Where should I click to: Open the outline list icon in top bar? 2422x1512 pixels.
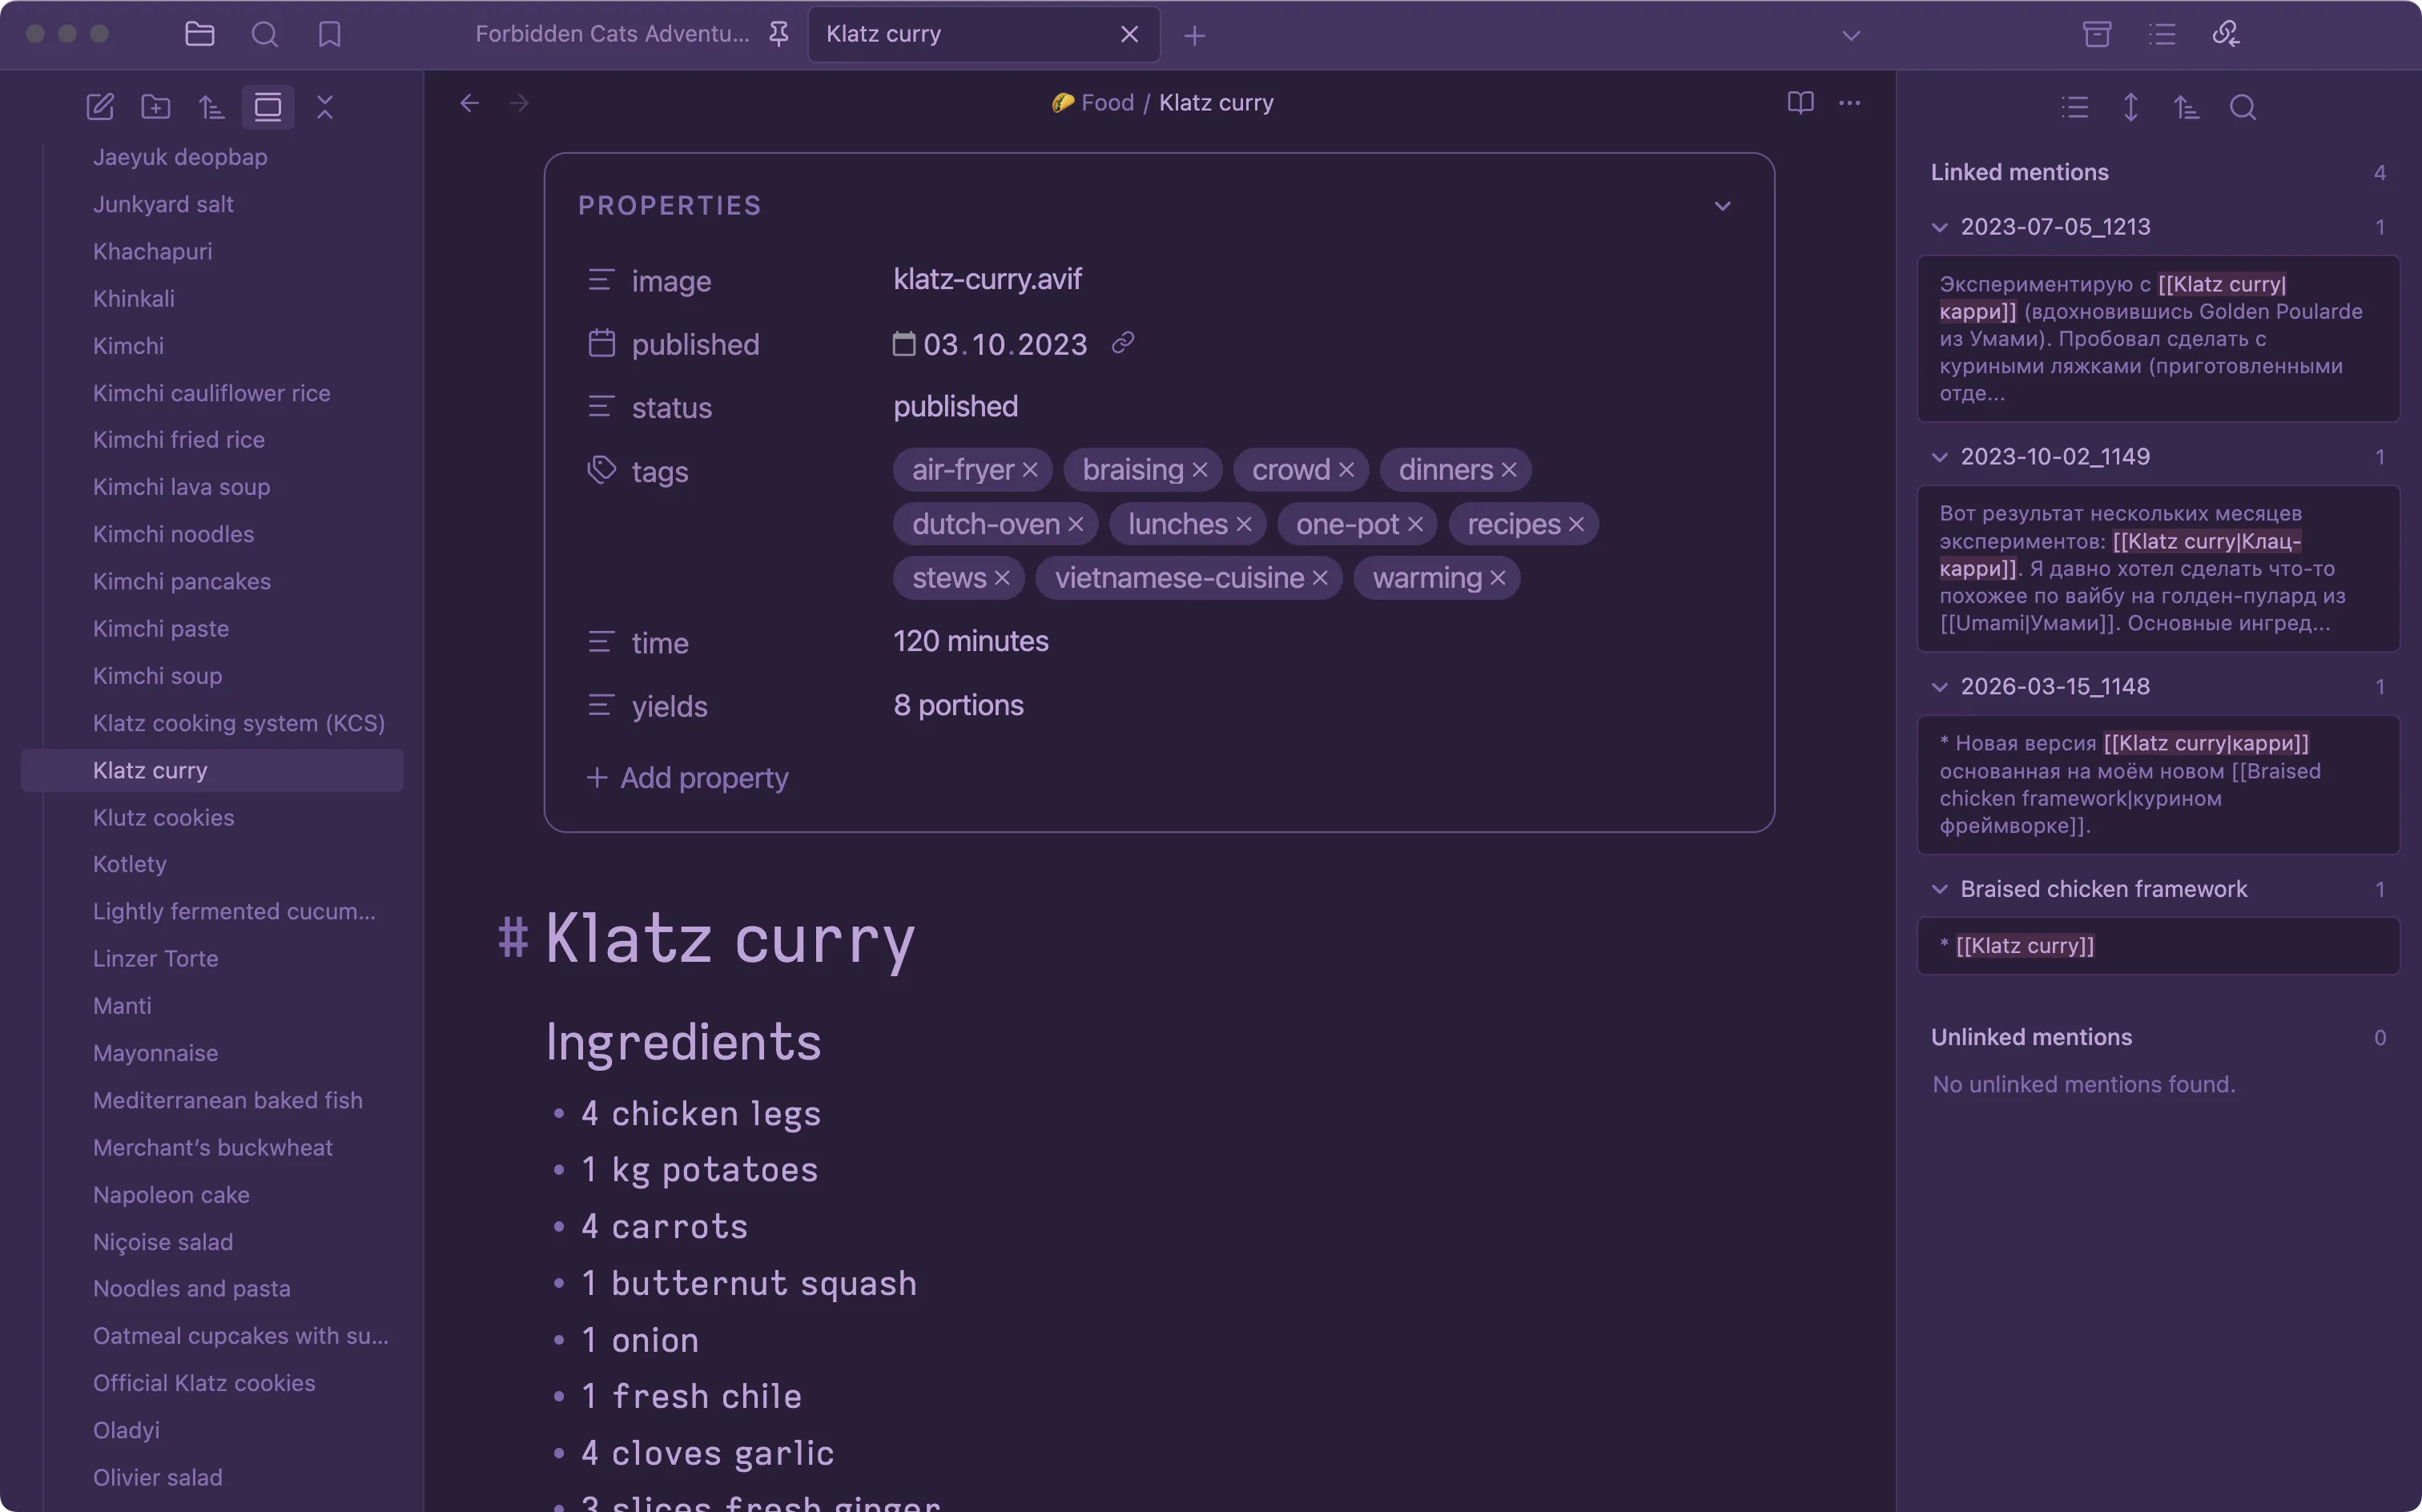tap(2162, 34)
